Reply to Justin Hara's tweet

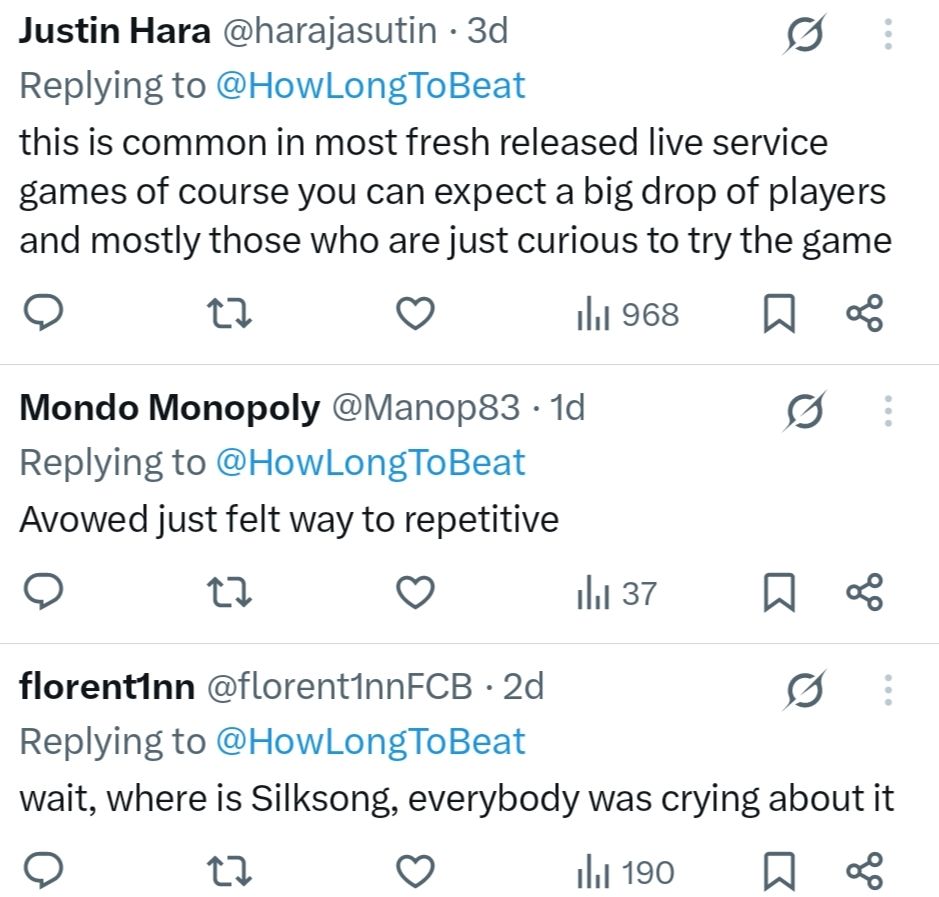[44, 315]
